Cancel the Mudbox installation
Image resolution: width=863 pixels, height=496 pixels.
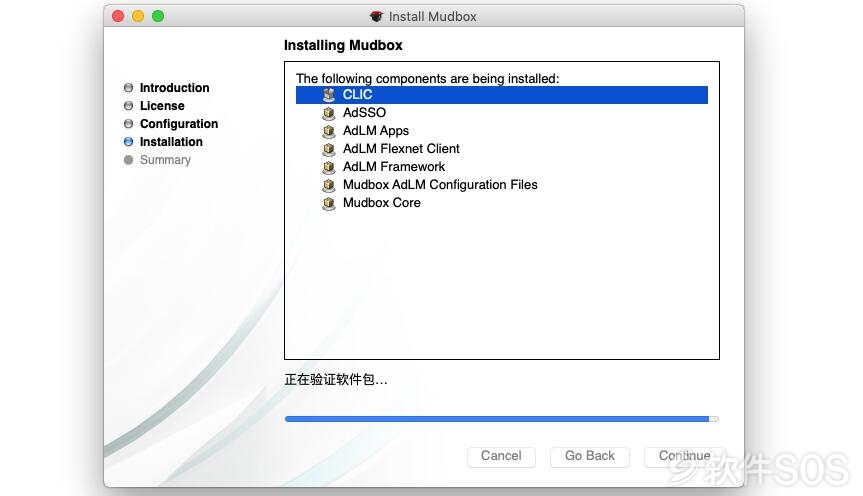click(x=501, y=456)
